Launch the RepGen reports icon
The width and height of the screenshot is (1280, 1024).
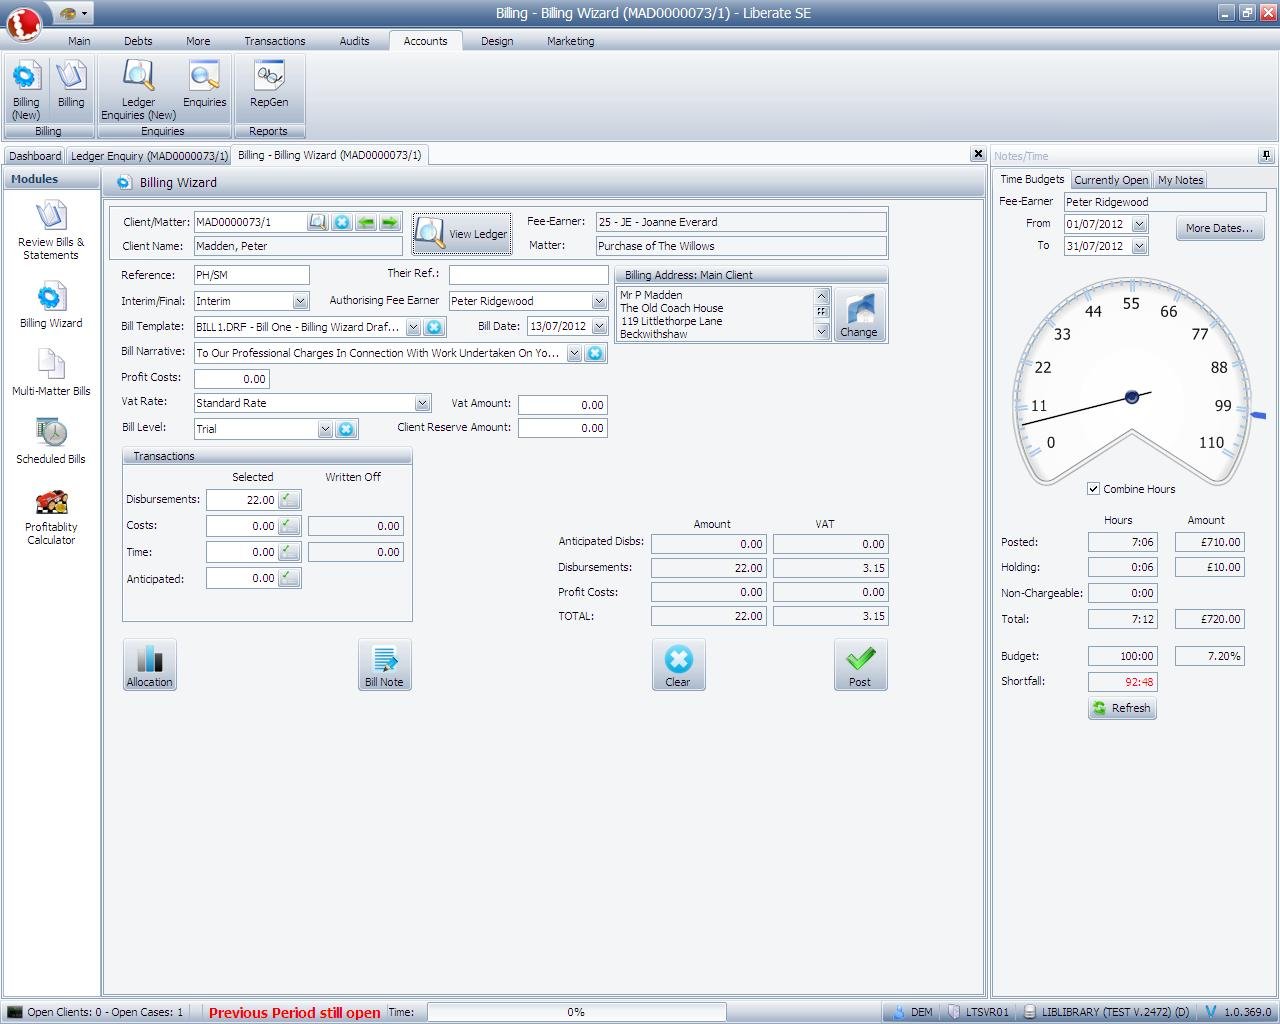click(269, 86)
